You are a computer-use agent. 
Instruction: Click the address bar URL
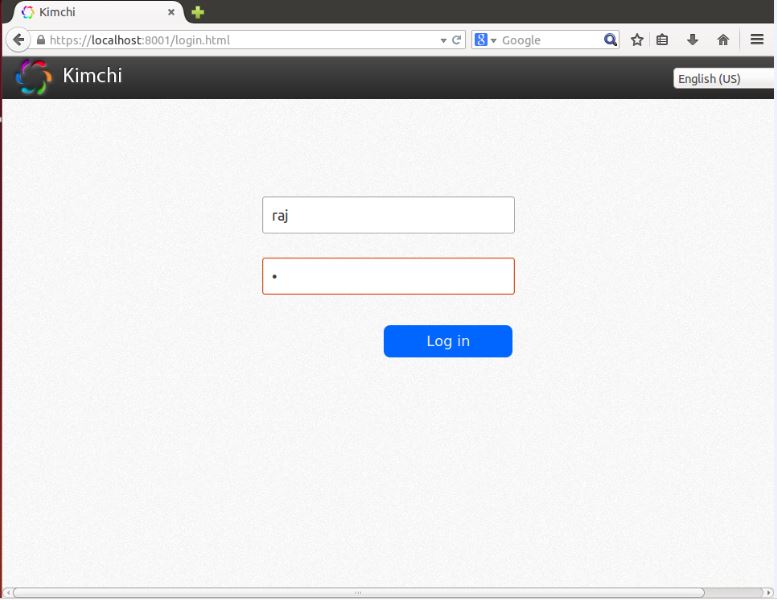(x=140, y=40)
